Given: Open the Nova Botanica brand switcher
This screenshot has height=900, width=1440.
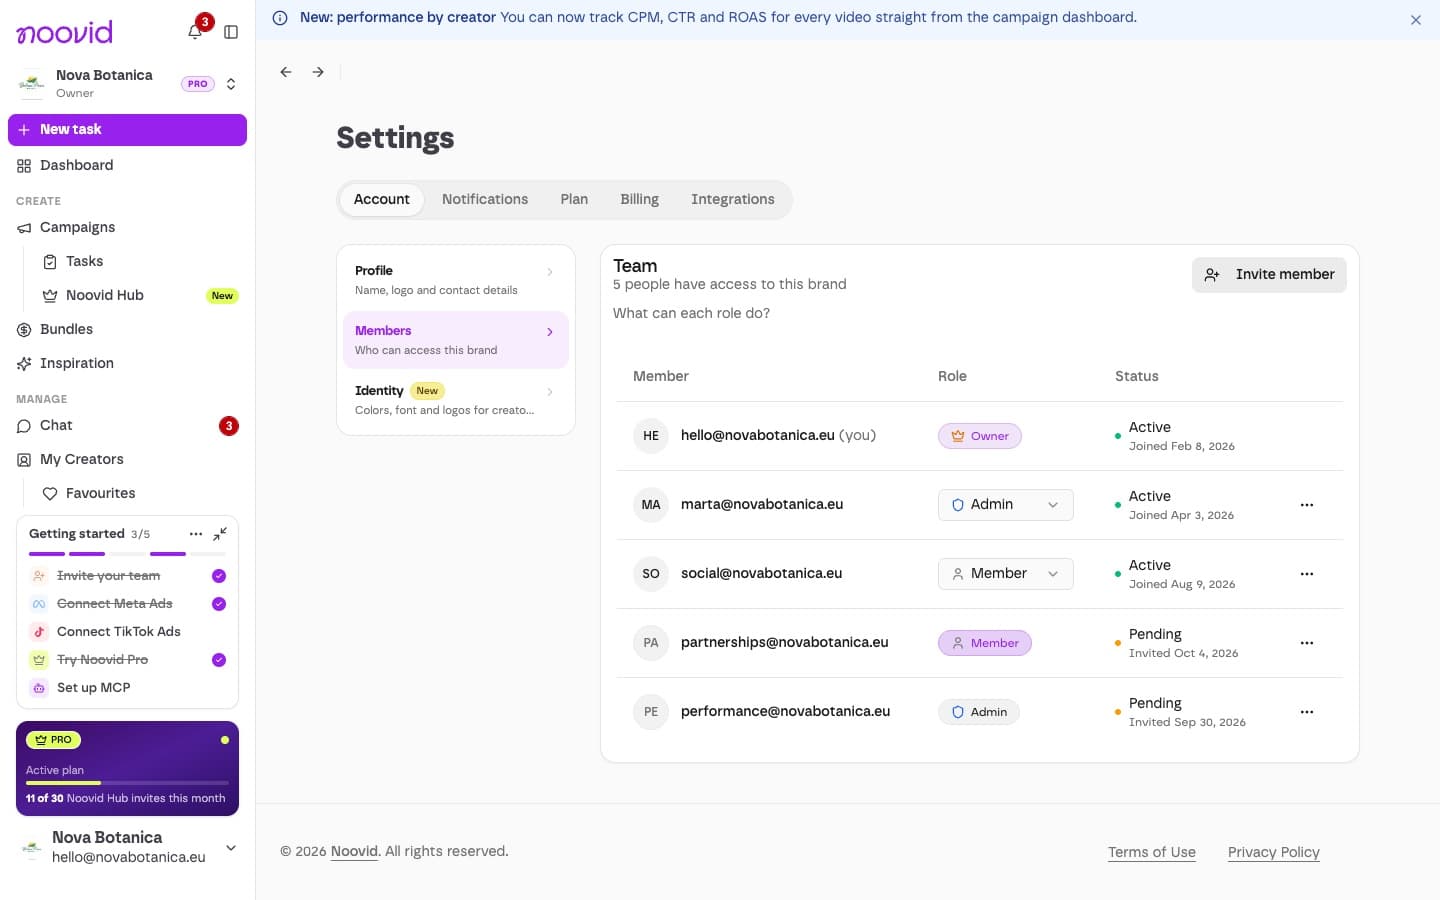Looking at the screenshot, I should coord(127,84).
